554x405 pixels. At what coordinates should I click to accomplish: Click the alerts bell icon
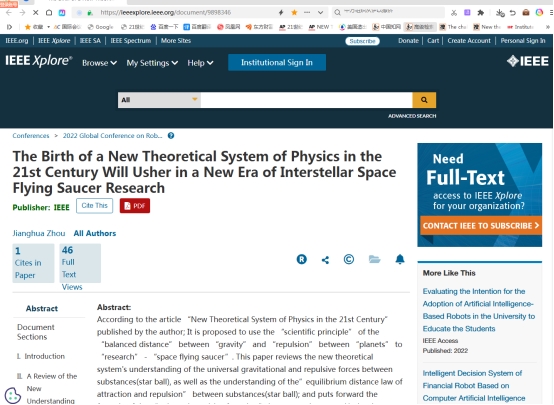tap(400, 259)
